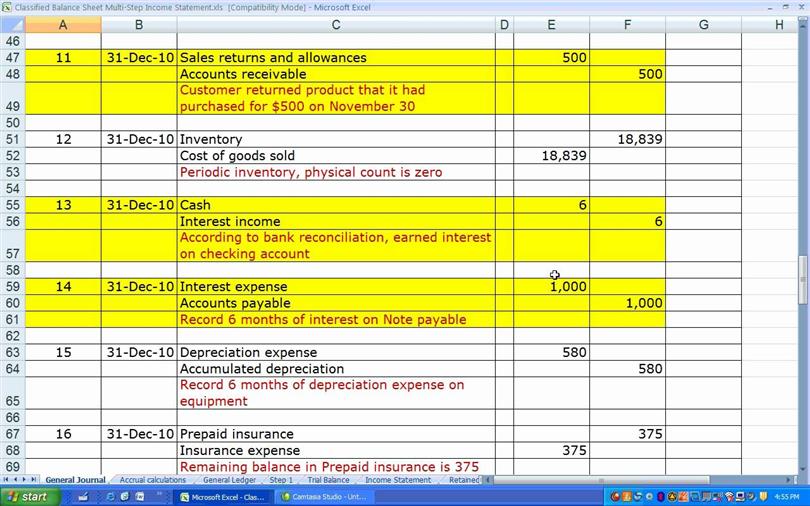Select the 580 debit for Depreciation expense
810x506 pixels.
551,352
